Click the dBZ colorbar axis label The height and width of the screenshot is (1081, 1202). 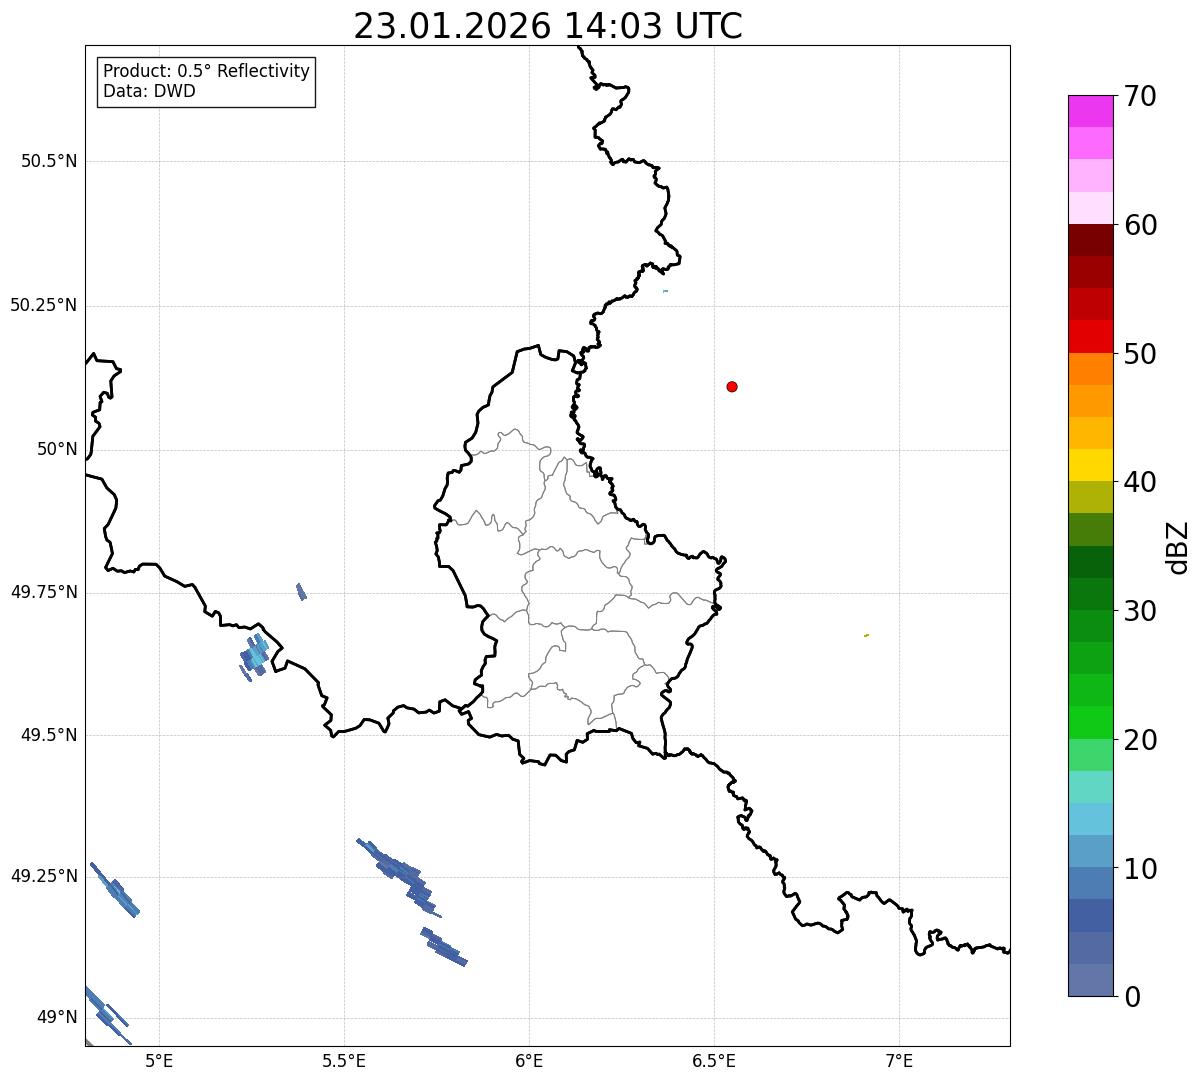tap(1178, 547)
